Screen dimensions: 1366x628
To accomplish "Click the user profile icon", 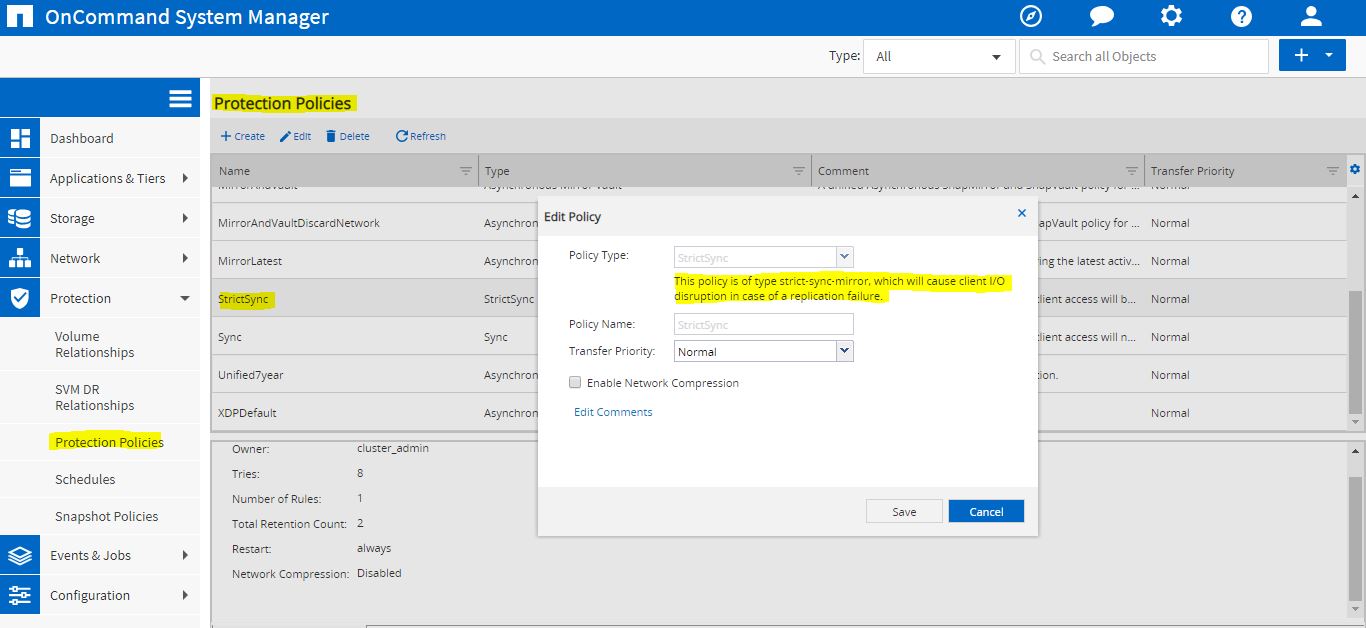I will [x=1311, y=16].
